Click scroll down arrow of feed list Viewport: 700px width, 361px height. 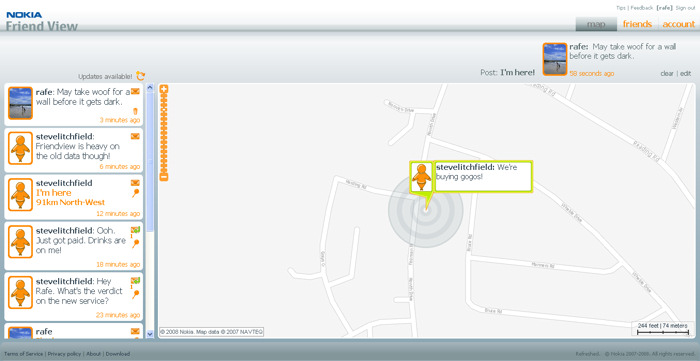(150, 333)
